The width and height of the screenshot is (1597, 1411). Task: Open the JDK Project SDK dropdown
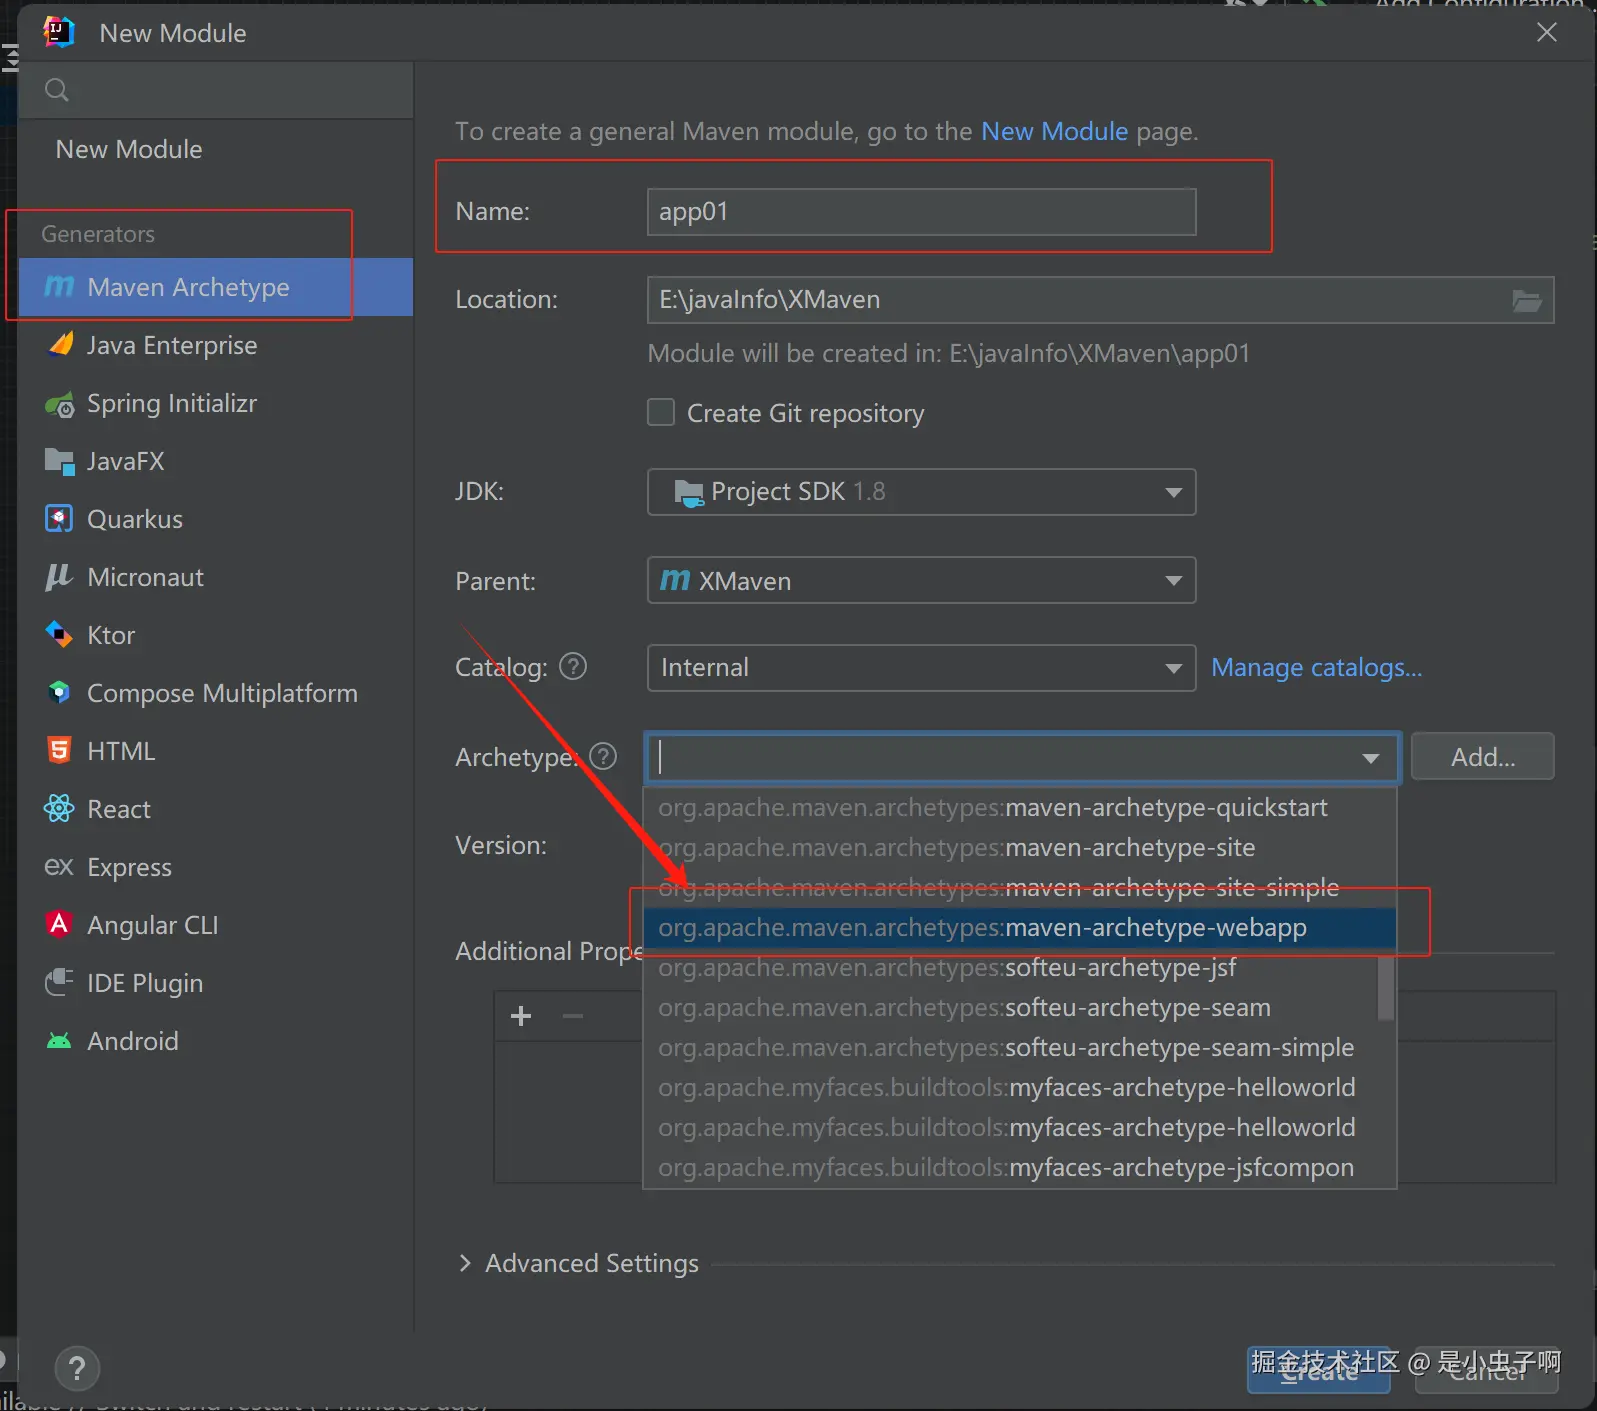[x=921, y=492]
